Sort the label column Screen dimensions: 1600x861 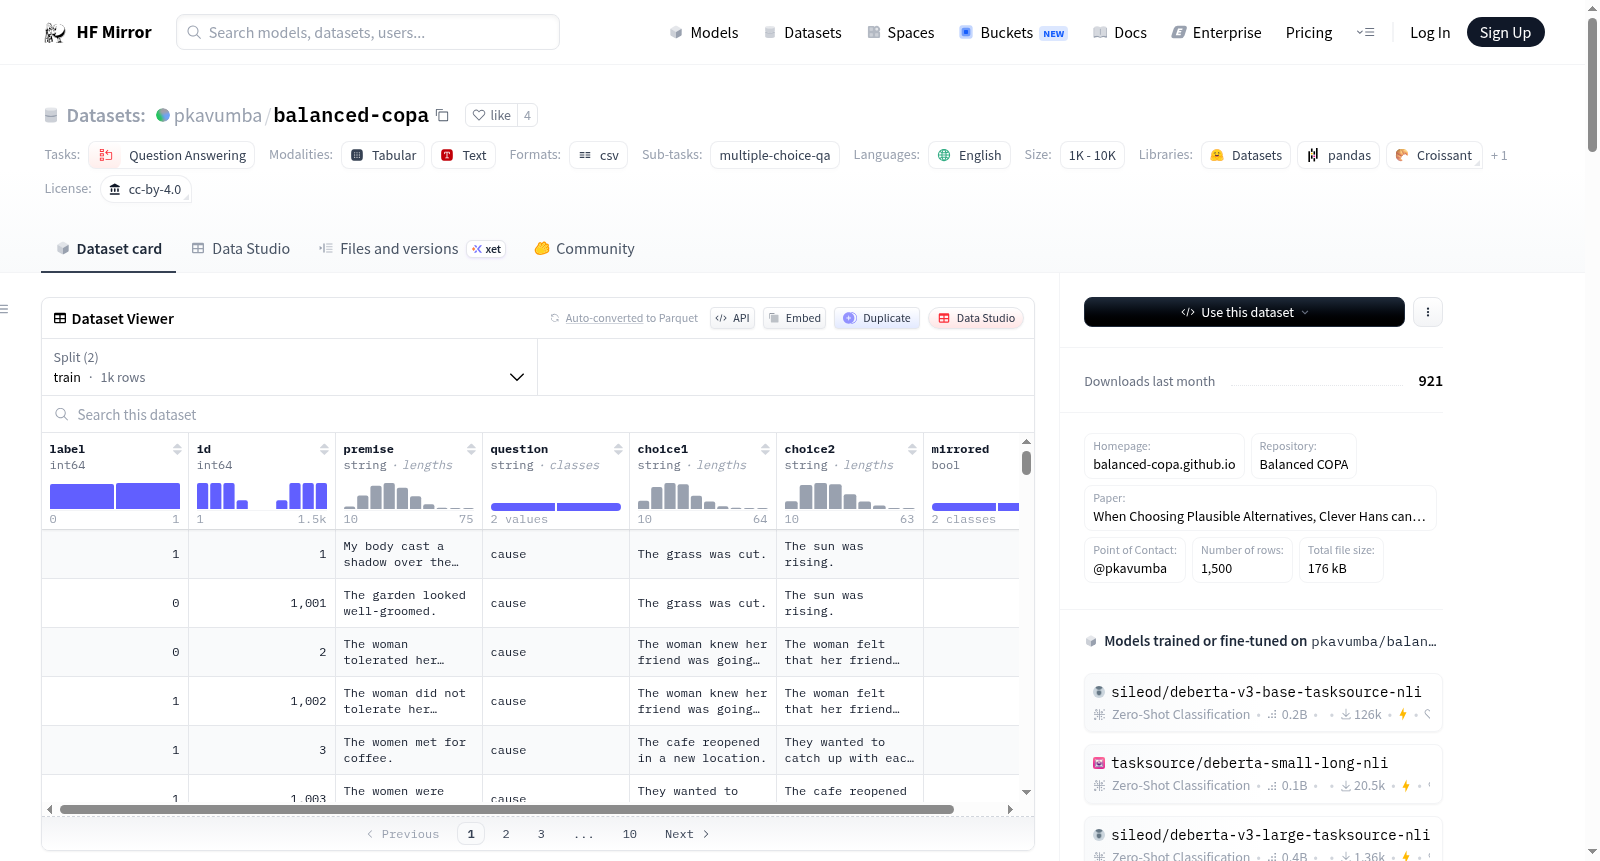tap(177, 449)
